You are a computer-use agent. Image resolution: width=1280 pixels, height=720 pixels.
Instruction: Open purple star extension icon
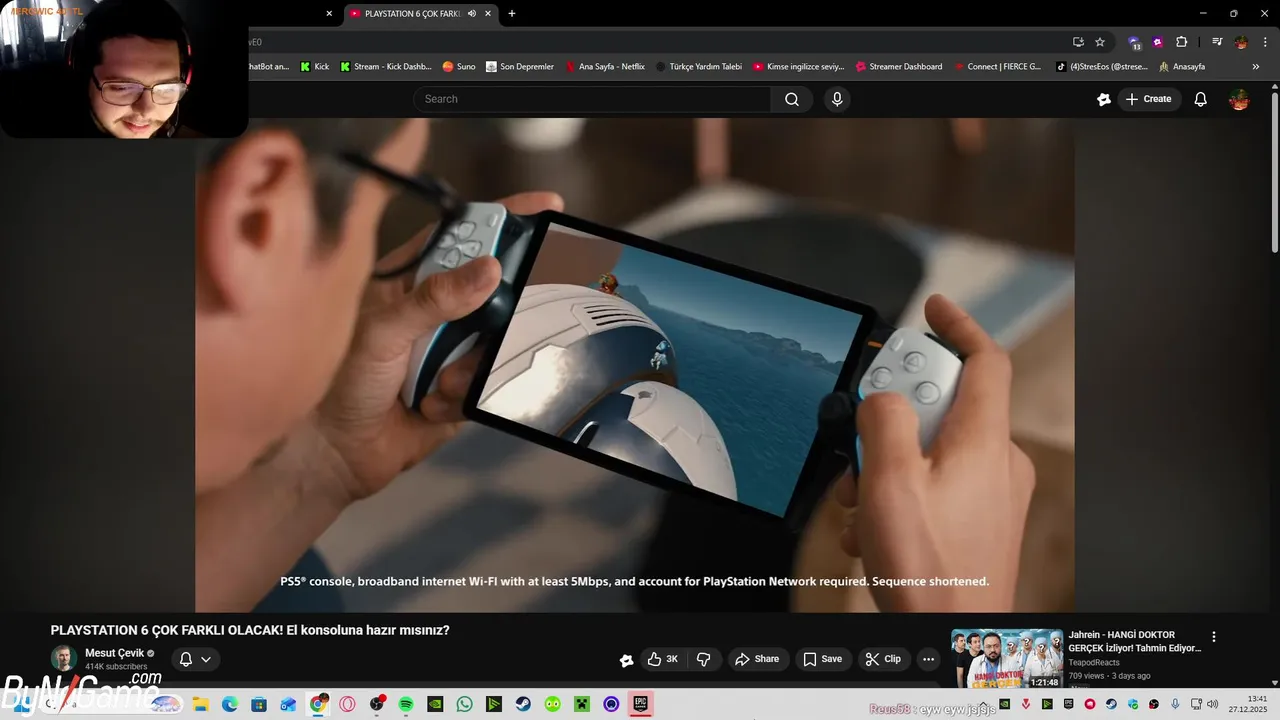tap(1158, 42)
